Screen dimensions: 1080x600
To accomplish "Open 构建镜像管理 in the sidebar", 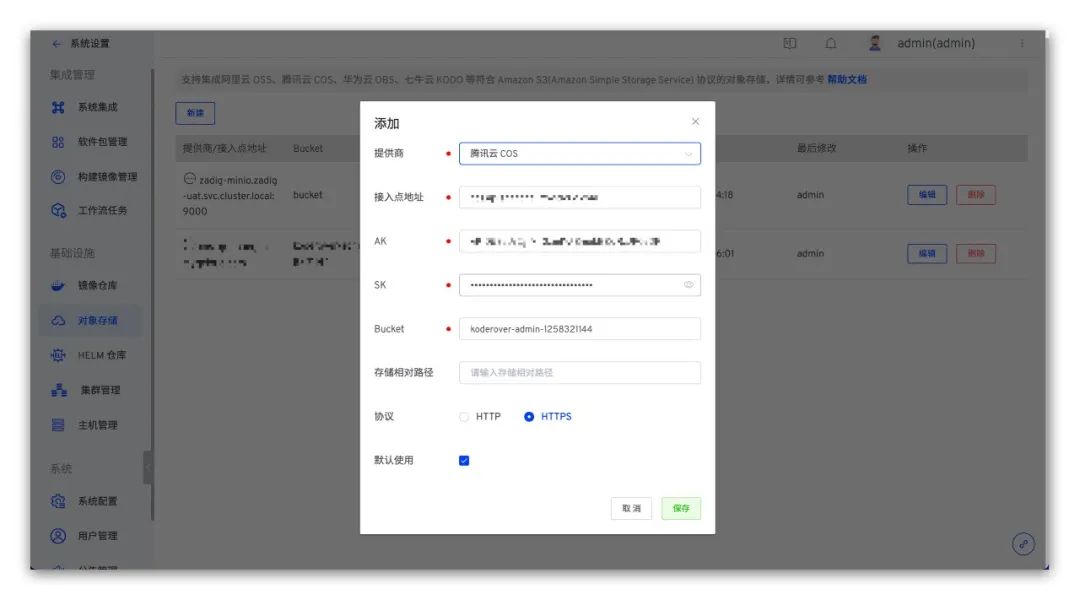I will click(107, 177).
